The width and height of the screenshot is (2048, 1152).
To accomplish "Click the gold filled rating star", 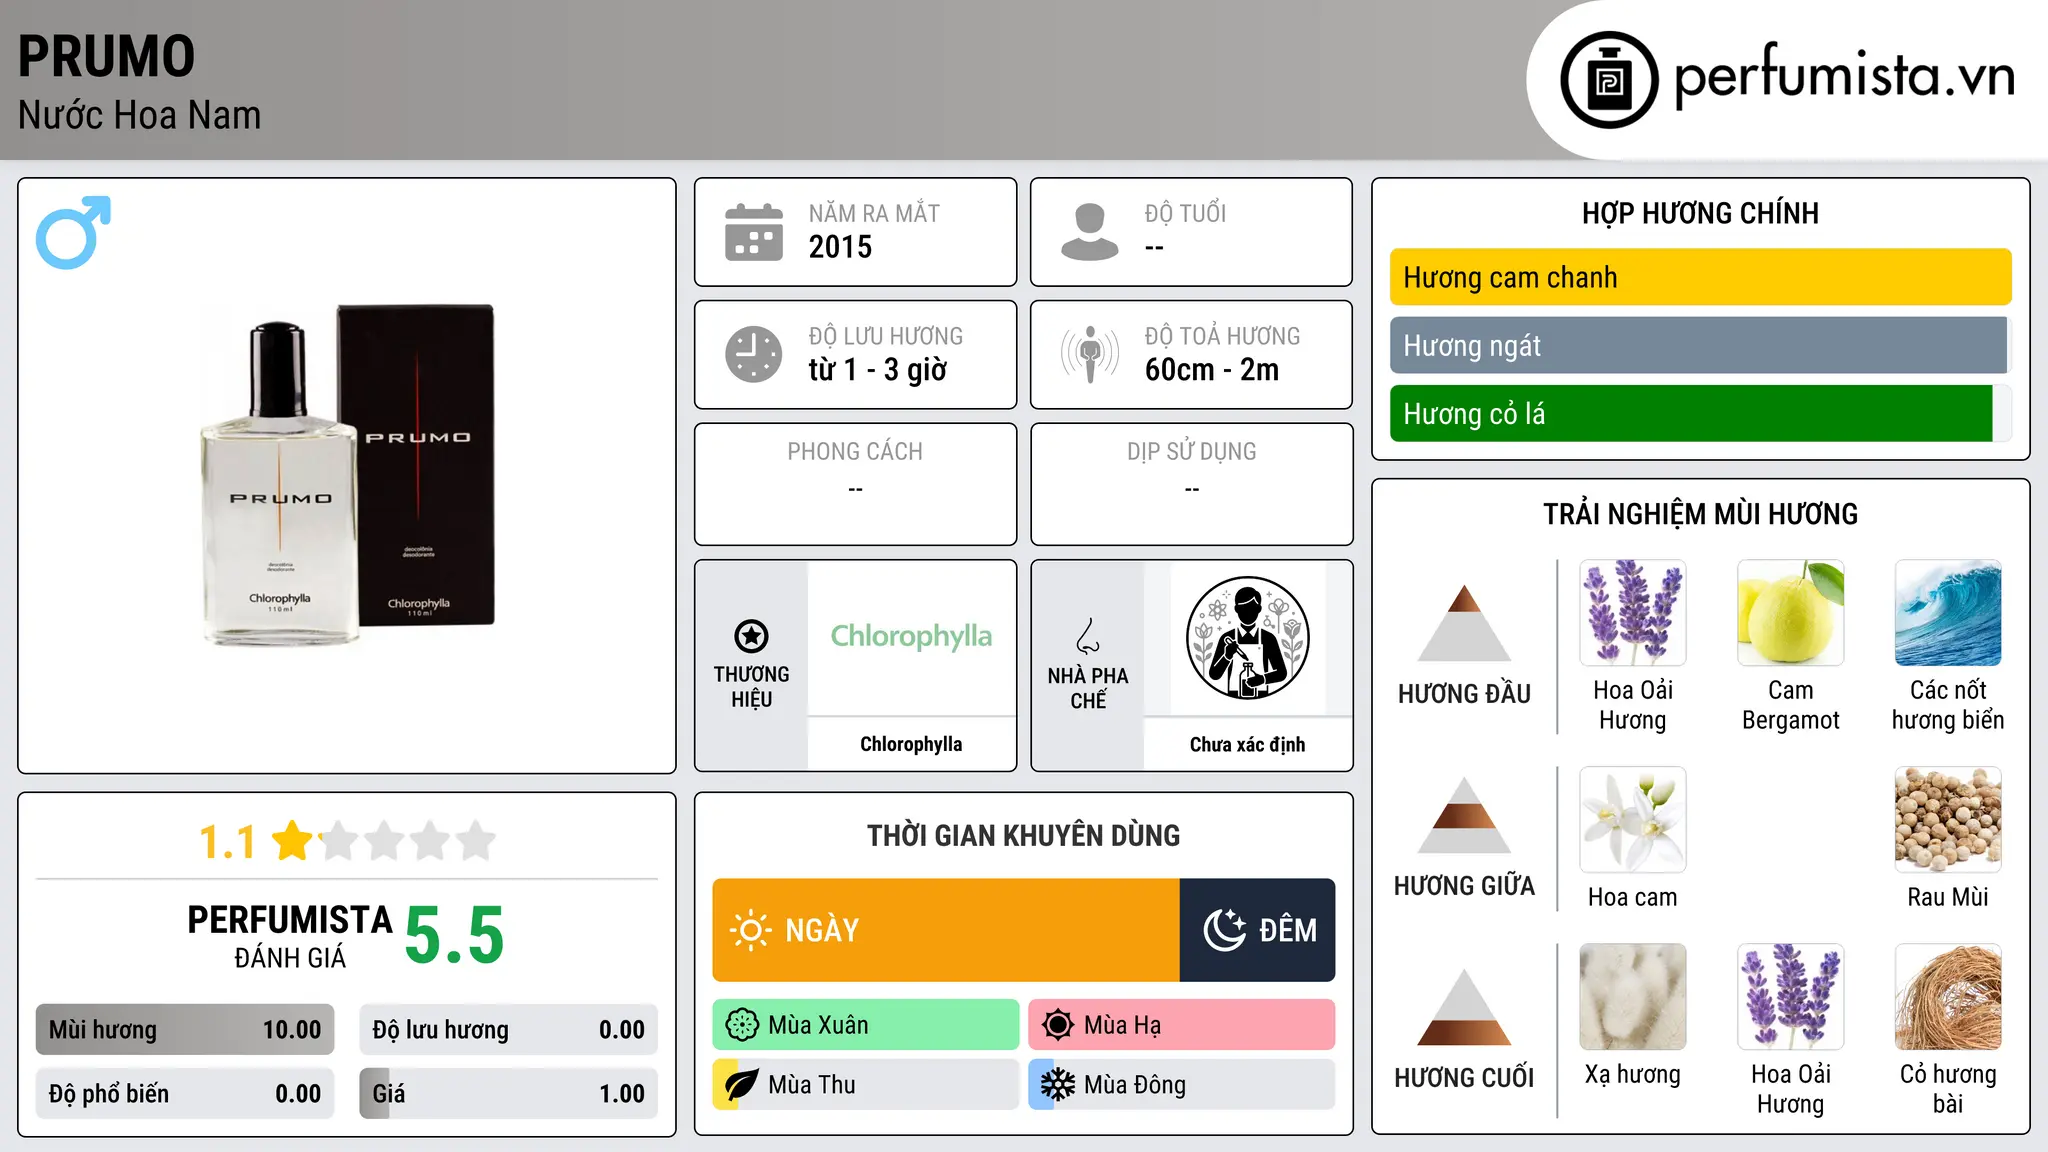I will [293, 841].
